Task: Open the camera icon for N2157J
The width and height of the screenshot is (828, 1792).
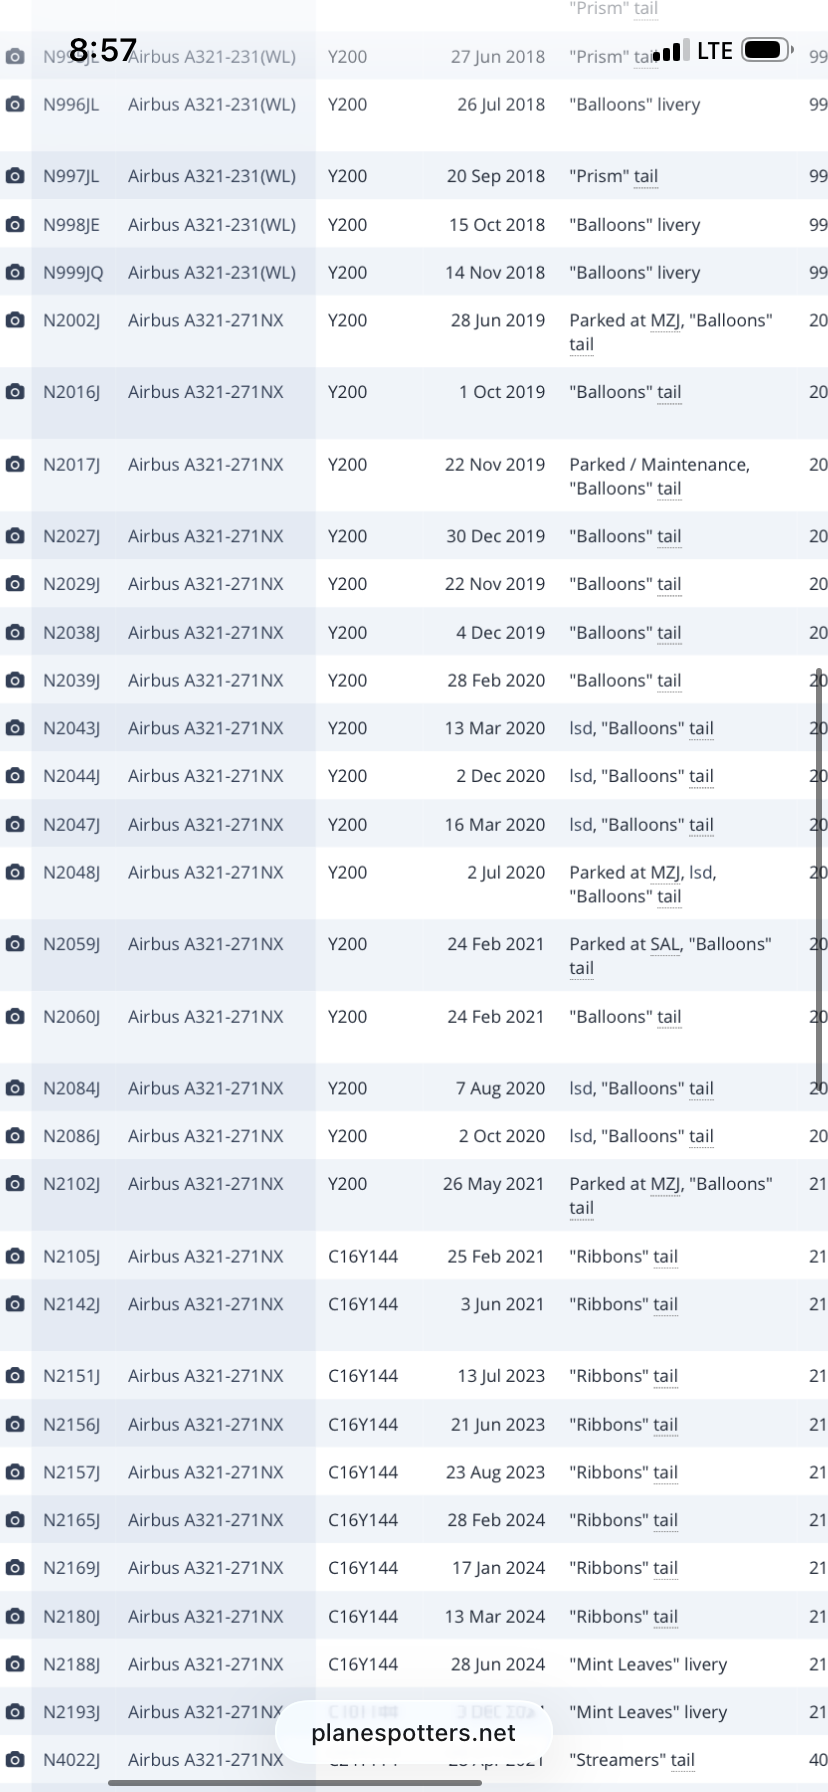Action: tap(15, 1472)
